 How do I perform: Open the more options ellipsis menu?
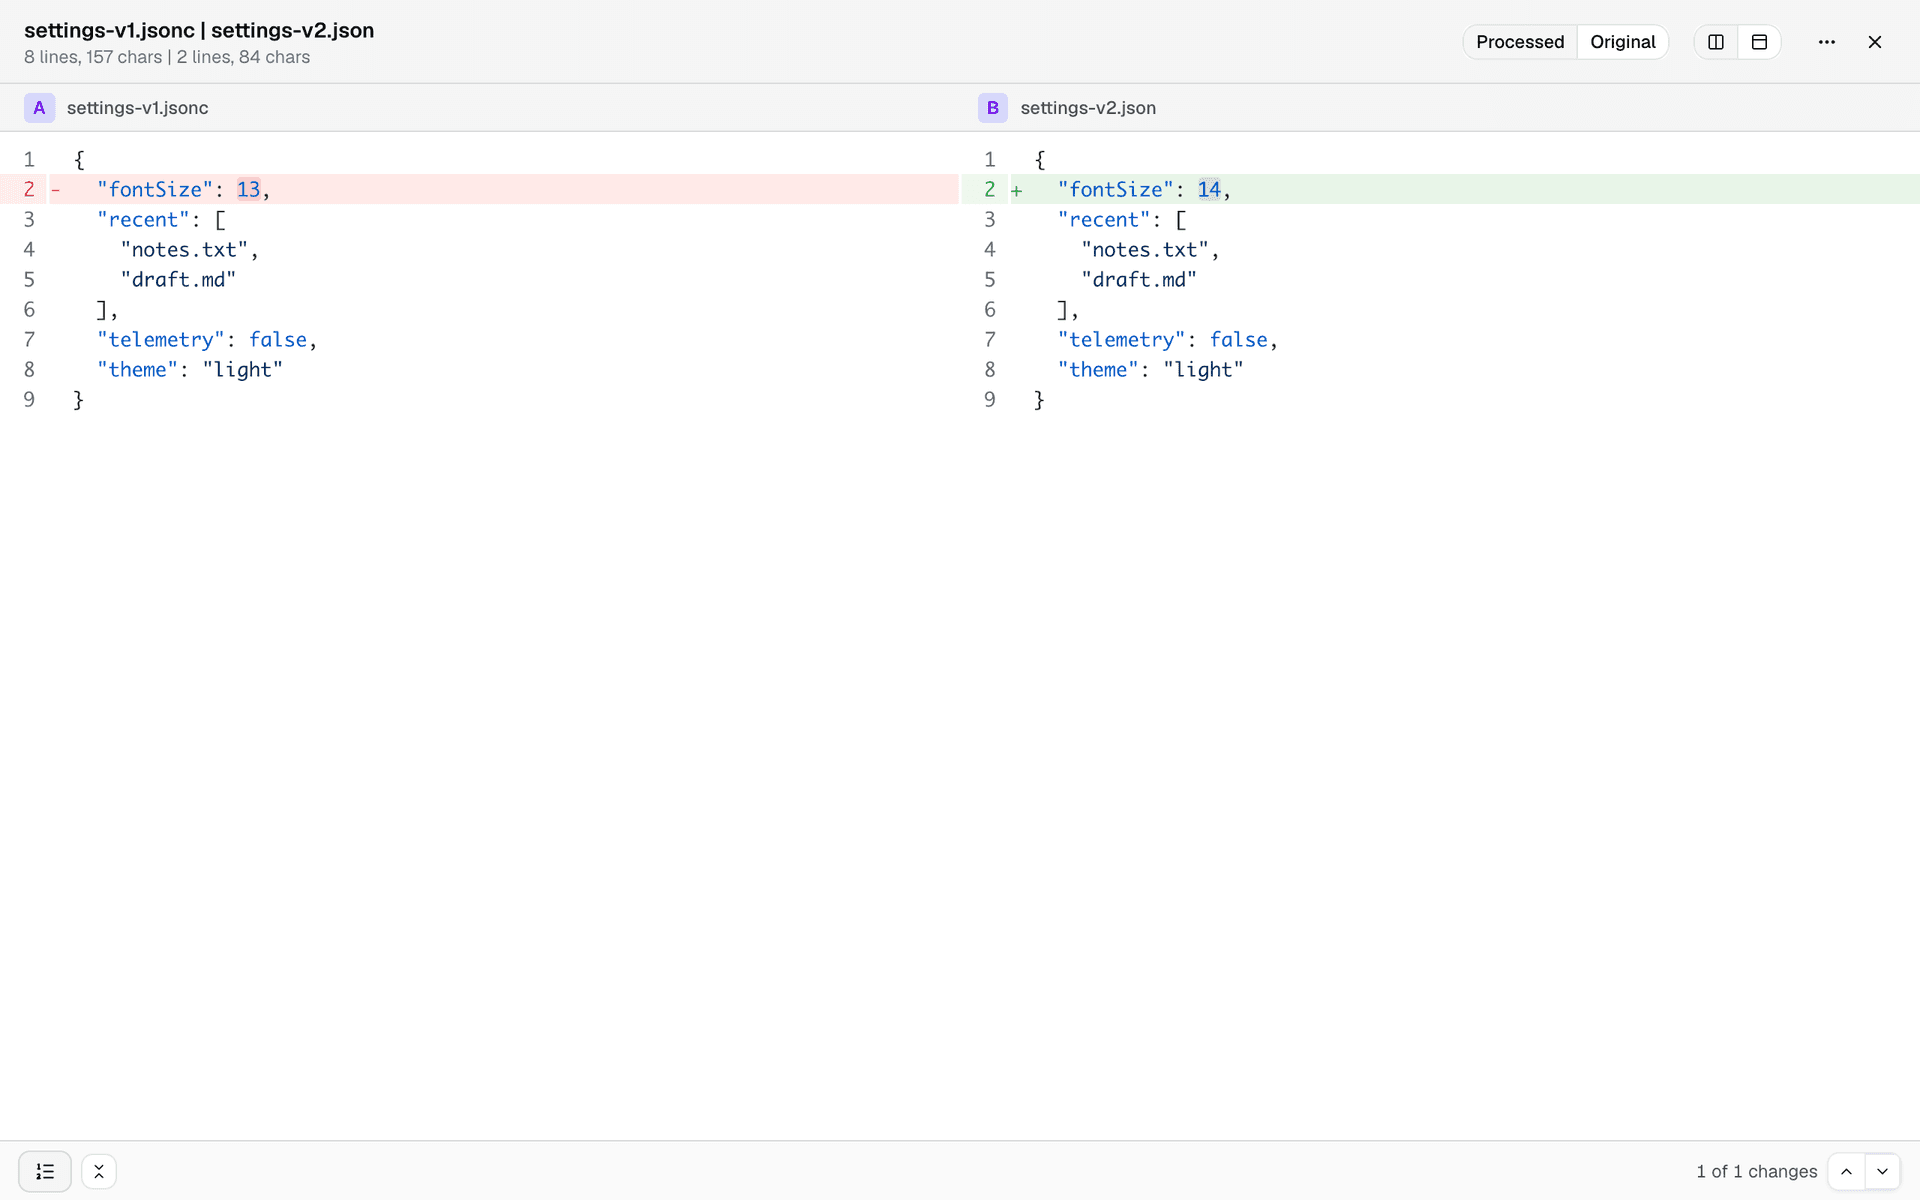tap(1827, 42)
